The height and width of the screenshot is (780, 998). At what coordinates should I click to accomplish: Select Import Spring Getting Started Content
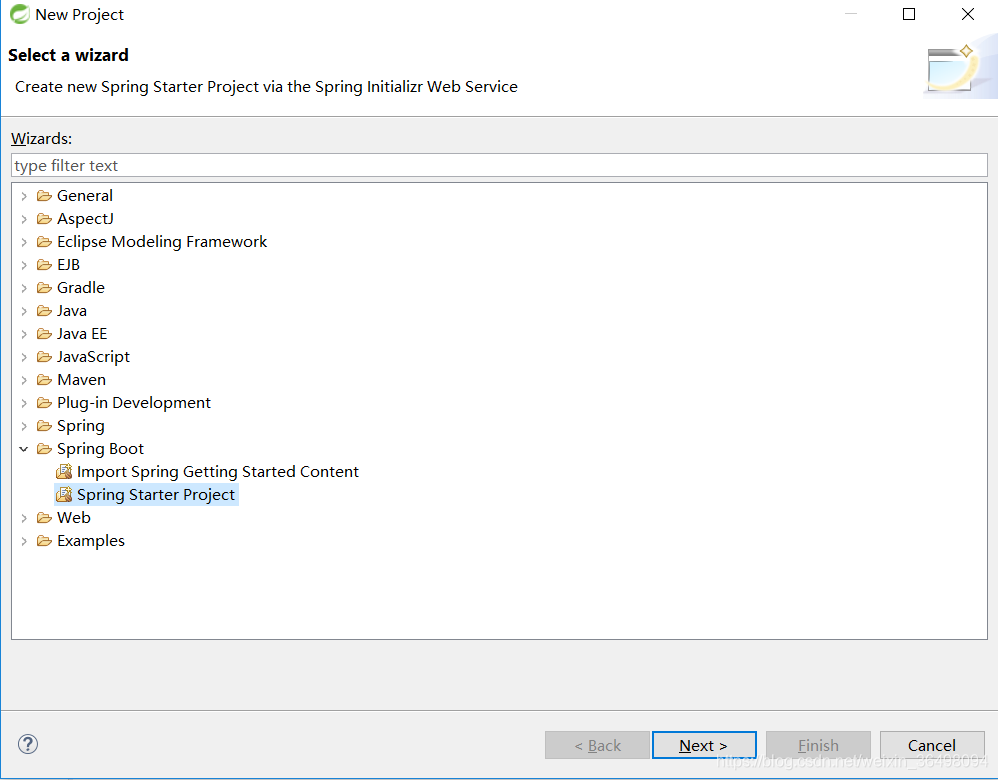(x=218, y=471)
